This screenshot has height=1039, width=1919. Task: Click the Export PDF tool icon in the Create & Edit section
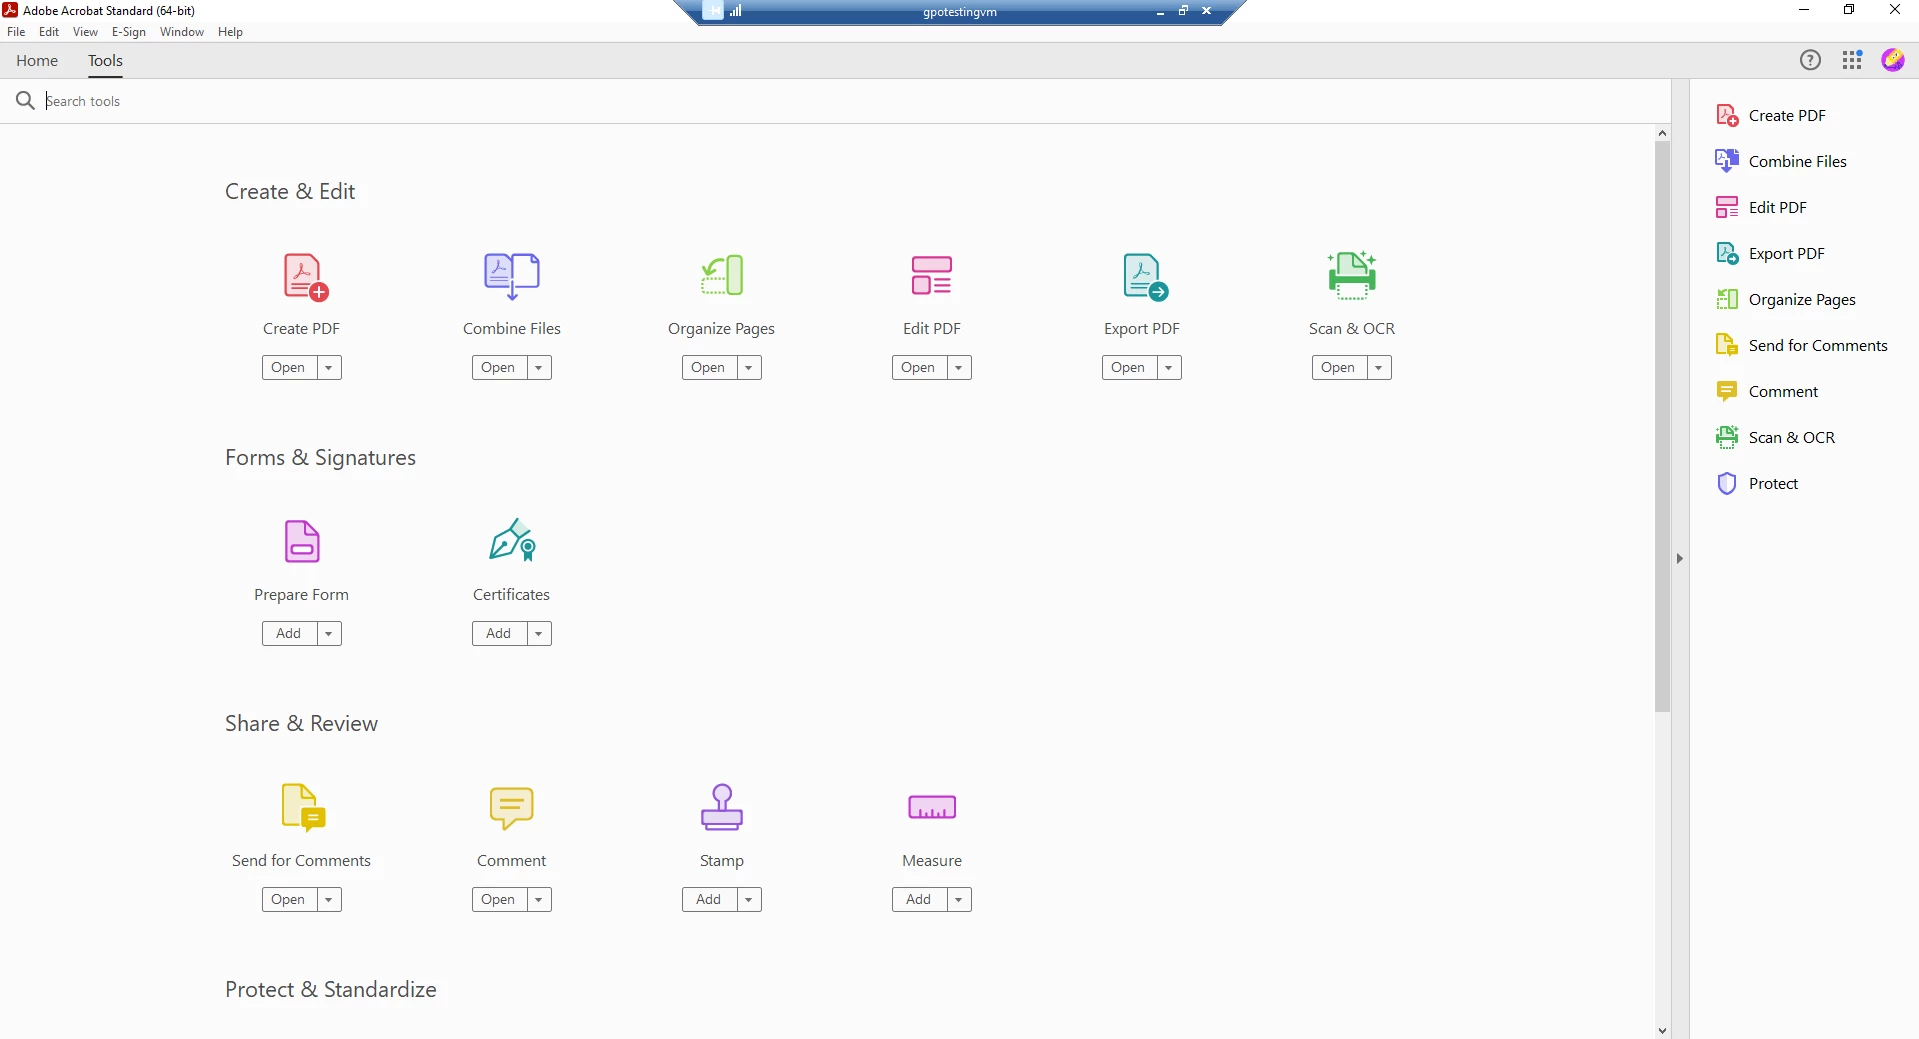point(1145,277)
